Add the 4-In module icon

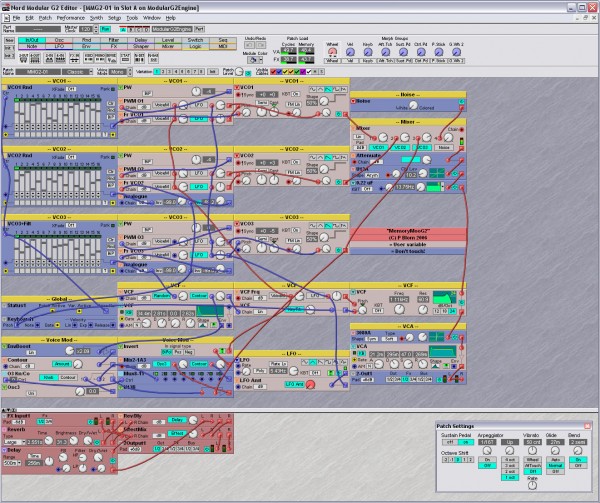(60, 58)
